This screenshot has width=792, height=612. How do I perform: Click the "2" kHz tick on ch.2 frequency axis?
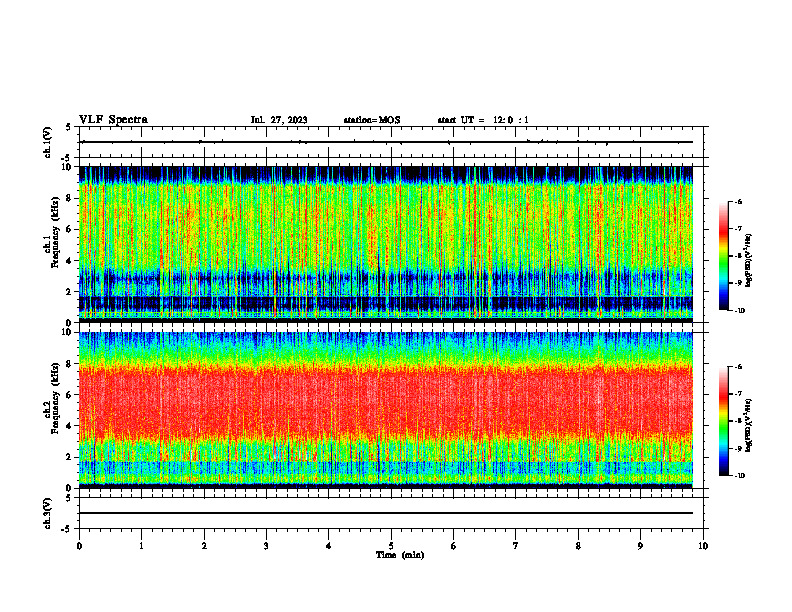70,457
